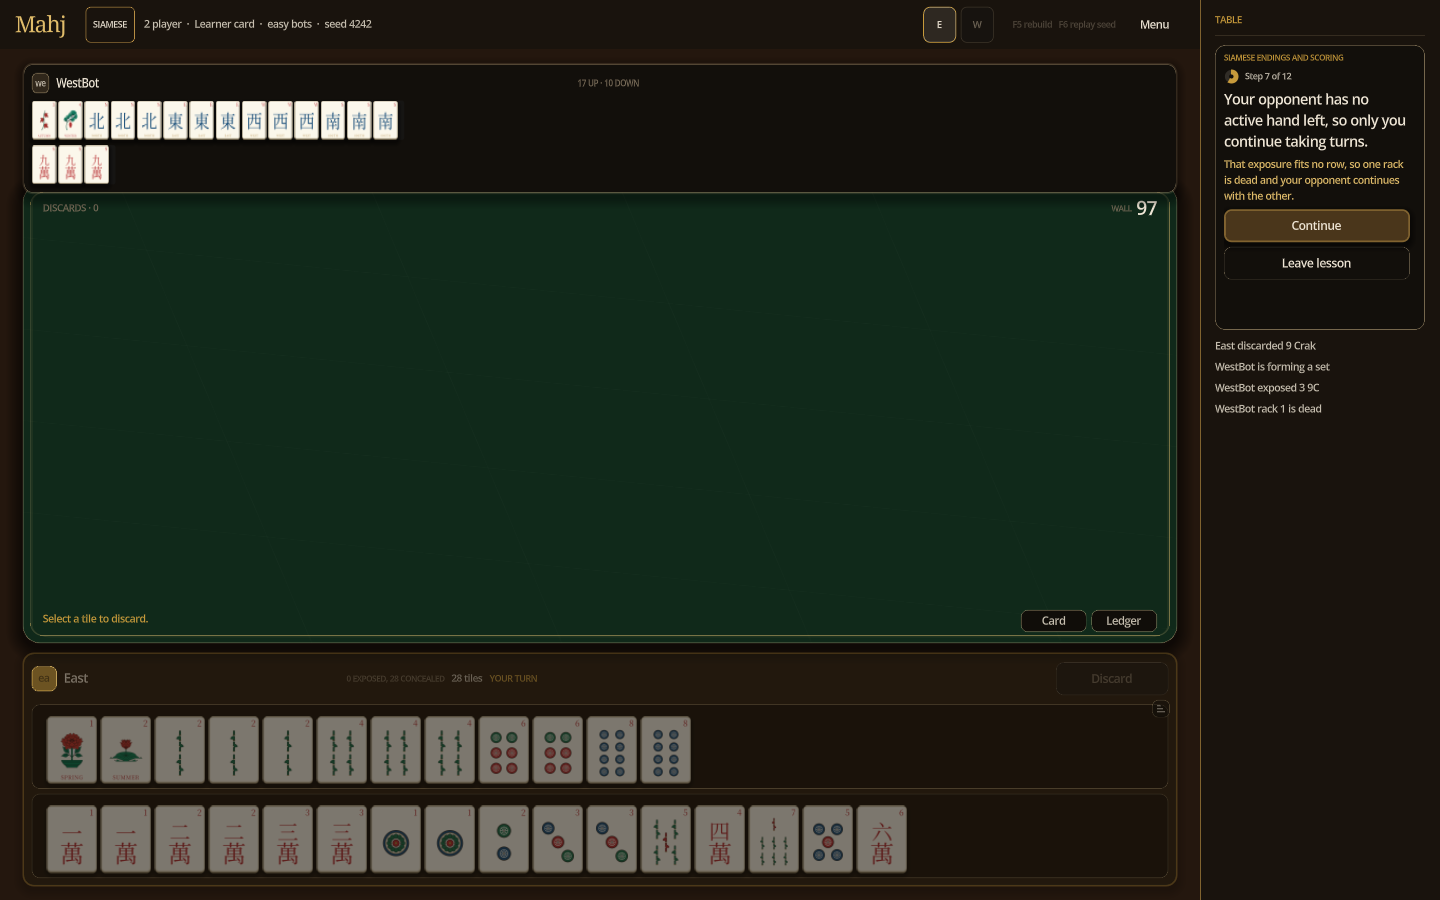1440x900 pixels.
Task: Click the wall count 97
Action: (x=1146, y=208)
